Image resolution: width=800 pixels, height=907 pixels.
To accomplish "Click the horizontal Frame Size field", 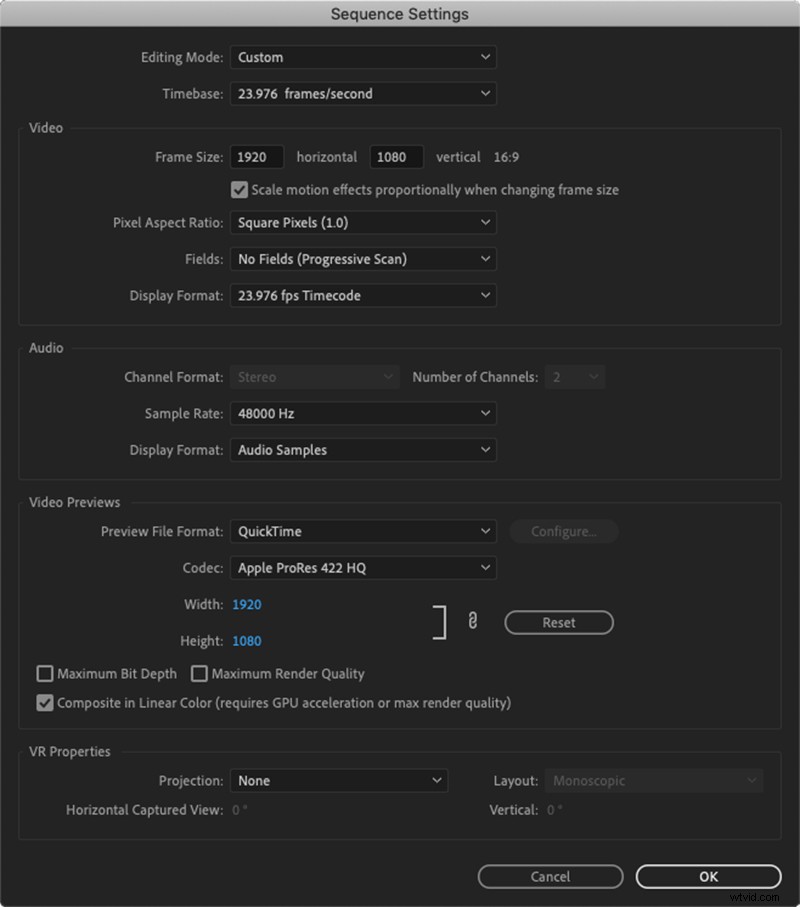I will tap(257, 156).
